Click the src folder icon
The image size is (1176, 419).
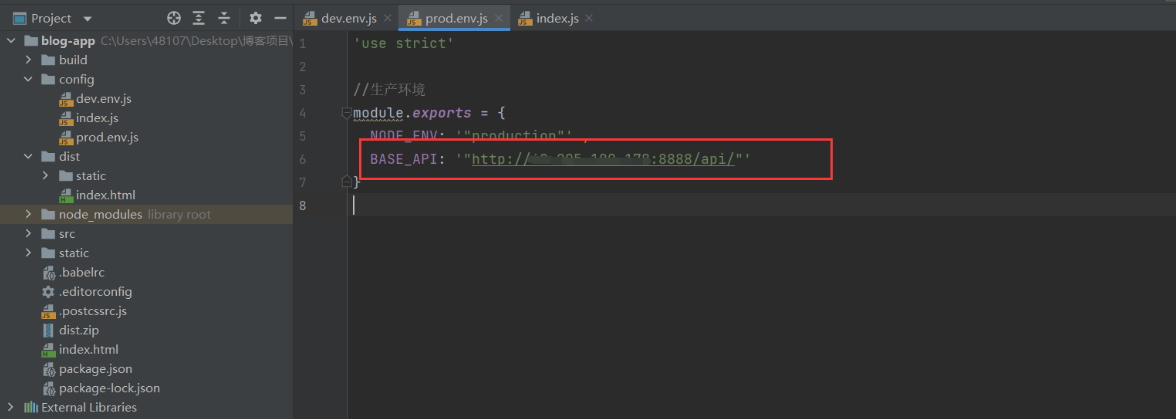[47, 234]
